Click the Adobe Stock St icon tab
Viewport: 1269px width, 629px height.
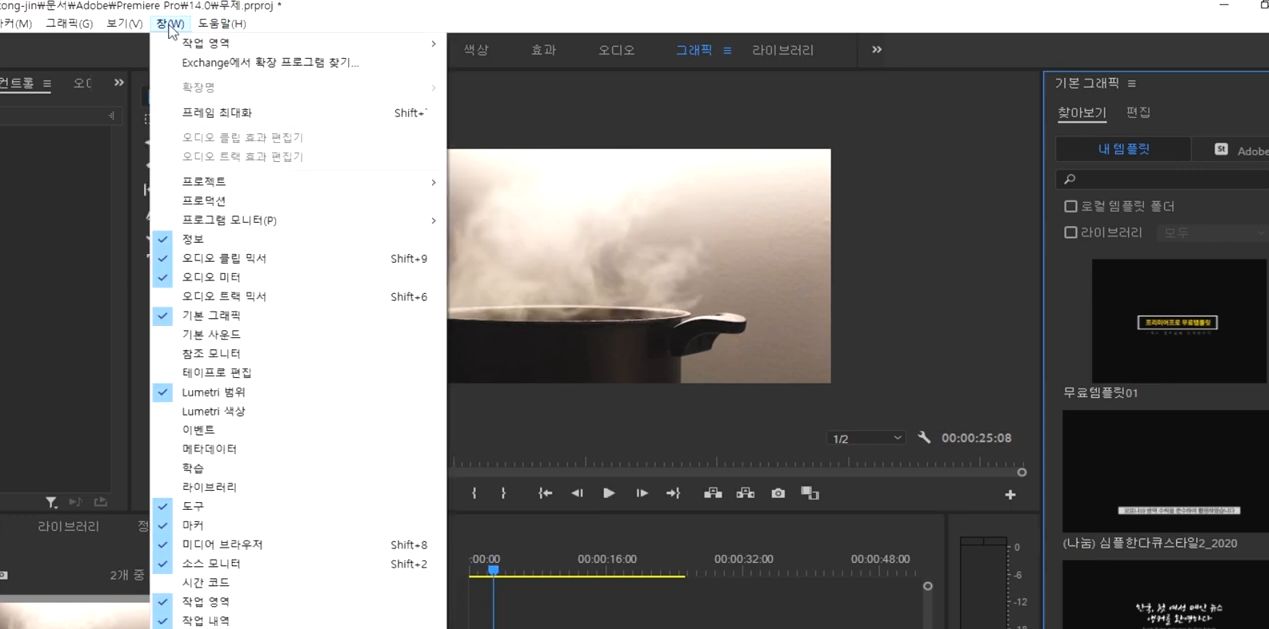click(x=1221, y=149)
